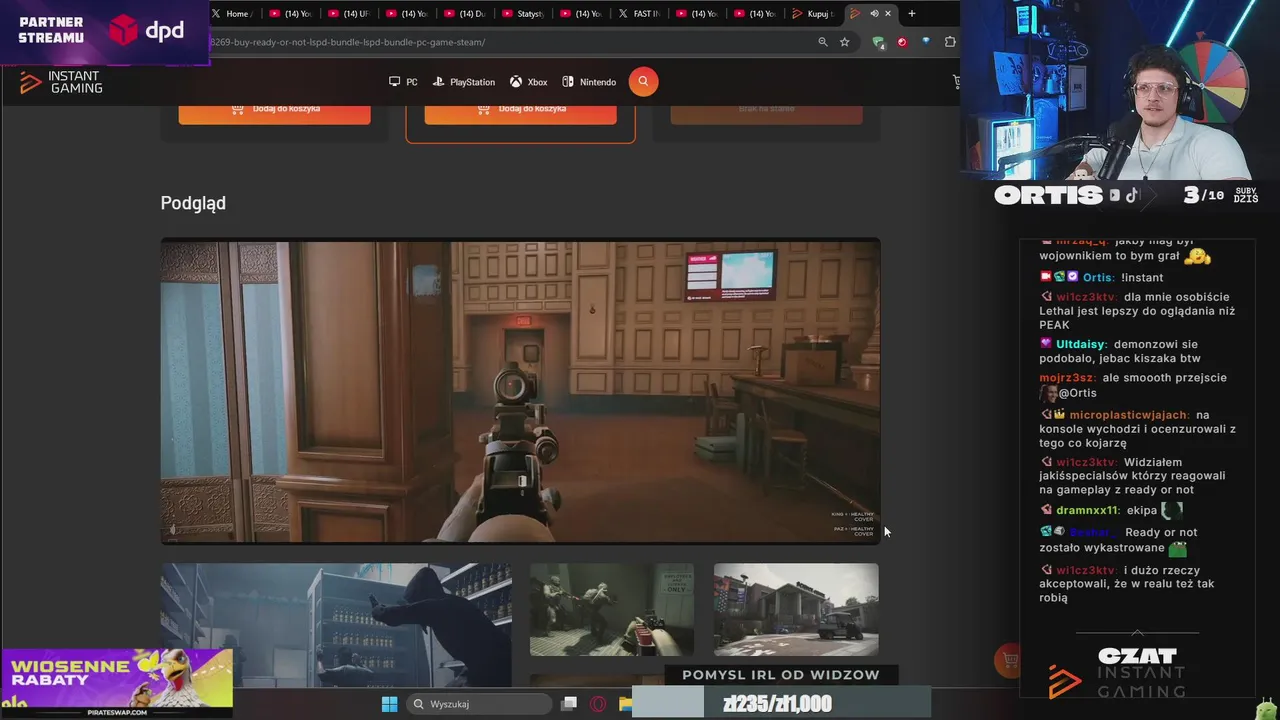Click the floating orange shopping cart icon

[x=1008, y=661]
